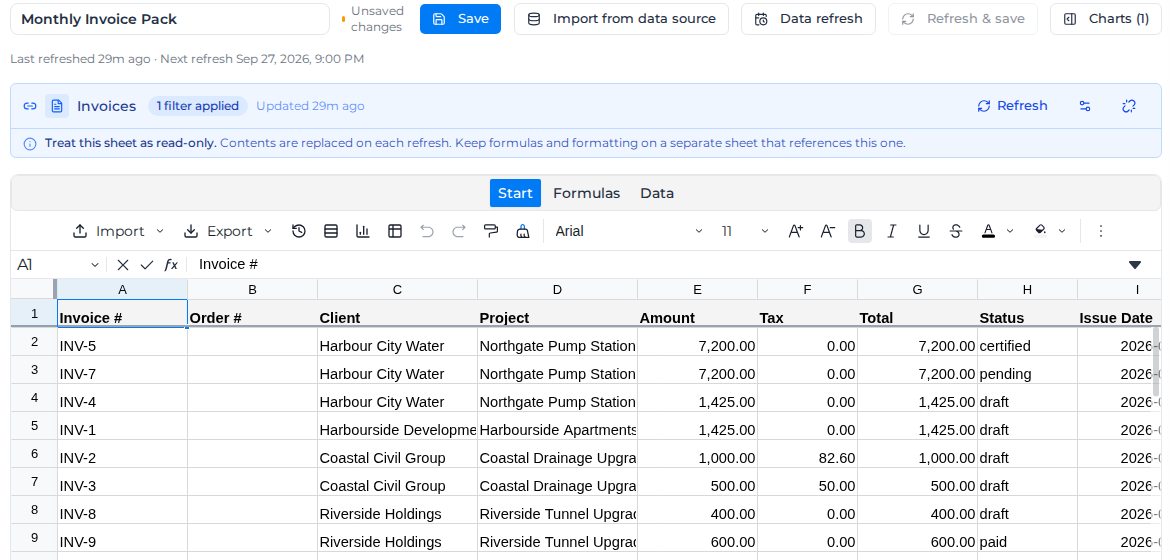1170x560 pixels.
Task: Click the fx insert function icon
Action: click(171, 264)
